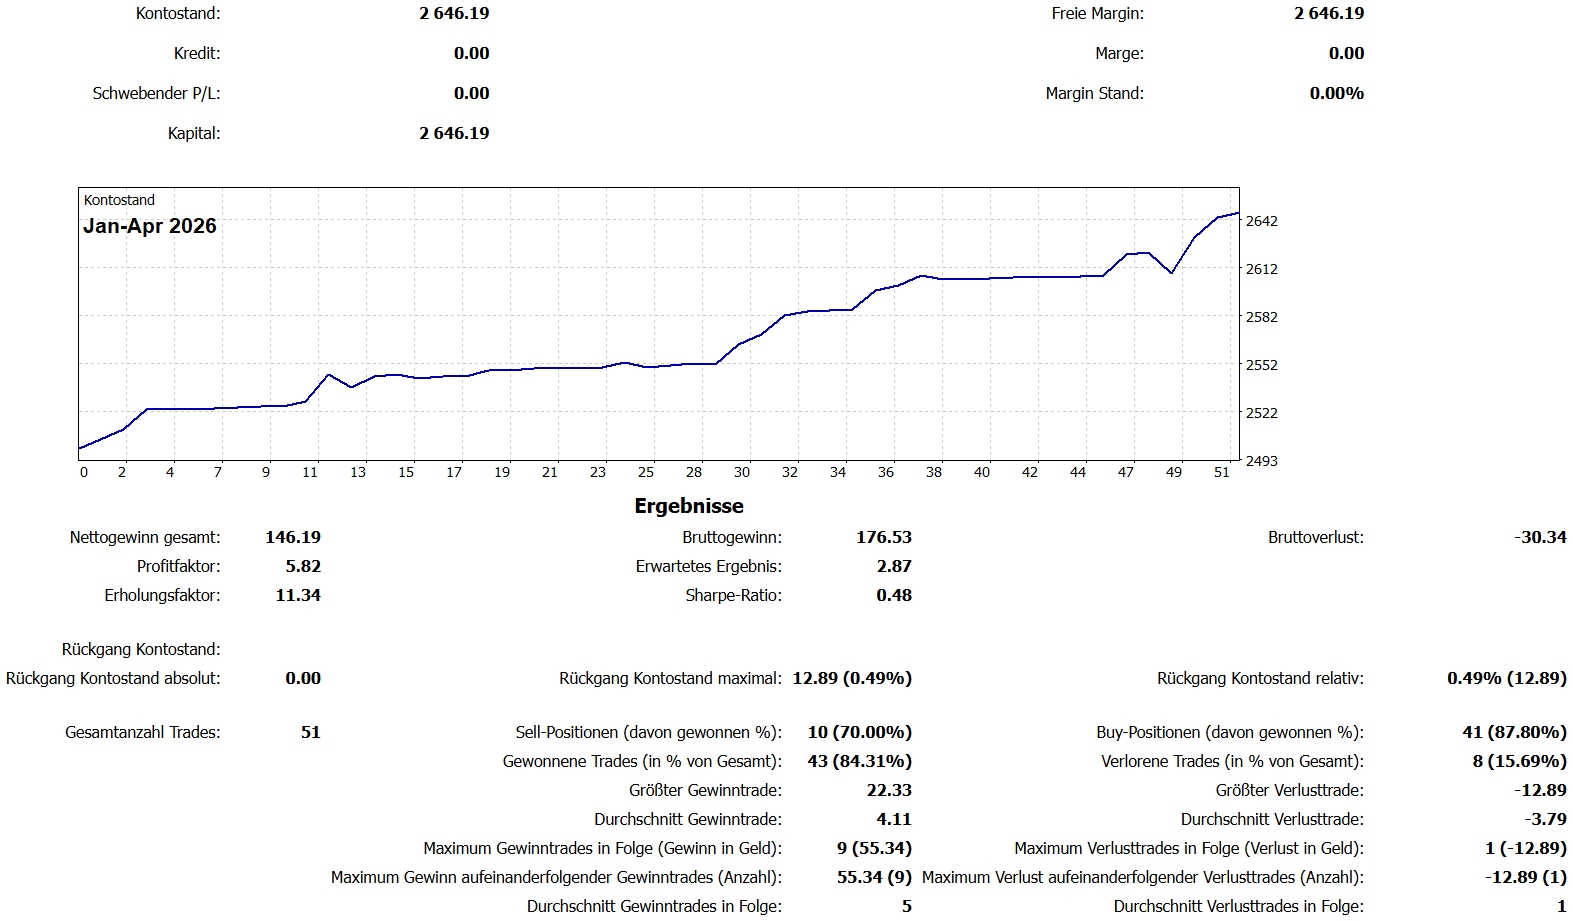
Task: Select the Größter Gewinntrade value 22.33
Action: coord(889,790)
